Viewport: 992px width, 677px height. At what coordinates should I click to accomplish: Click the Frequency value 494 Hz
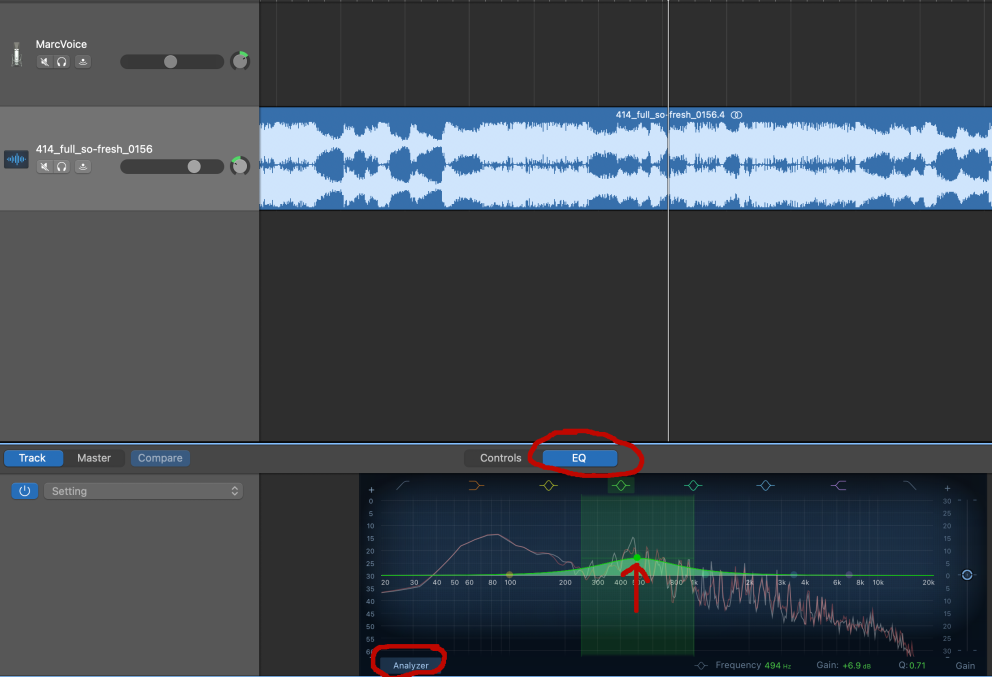pyautogui.click(x=778, y=666)
